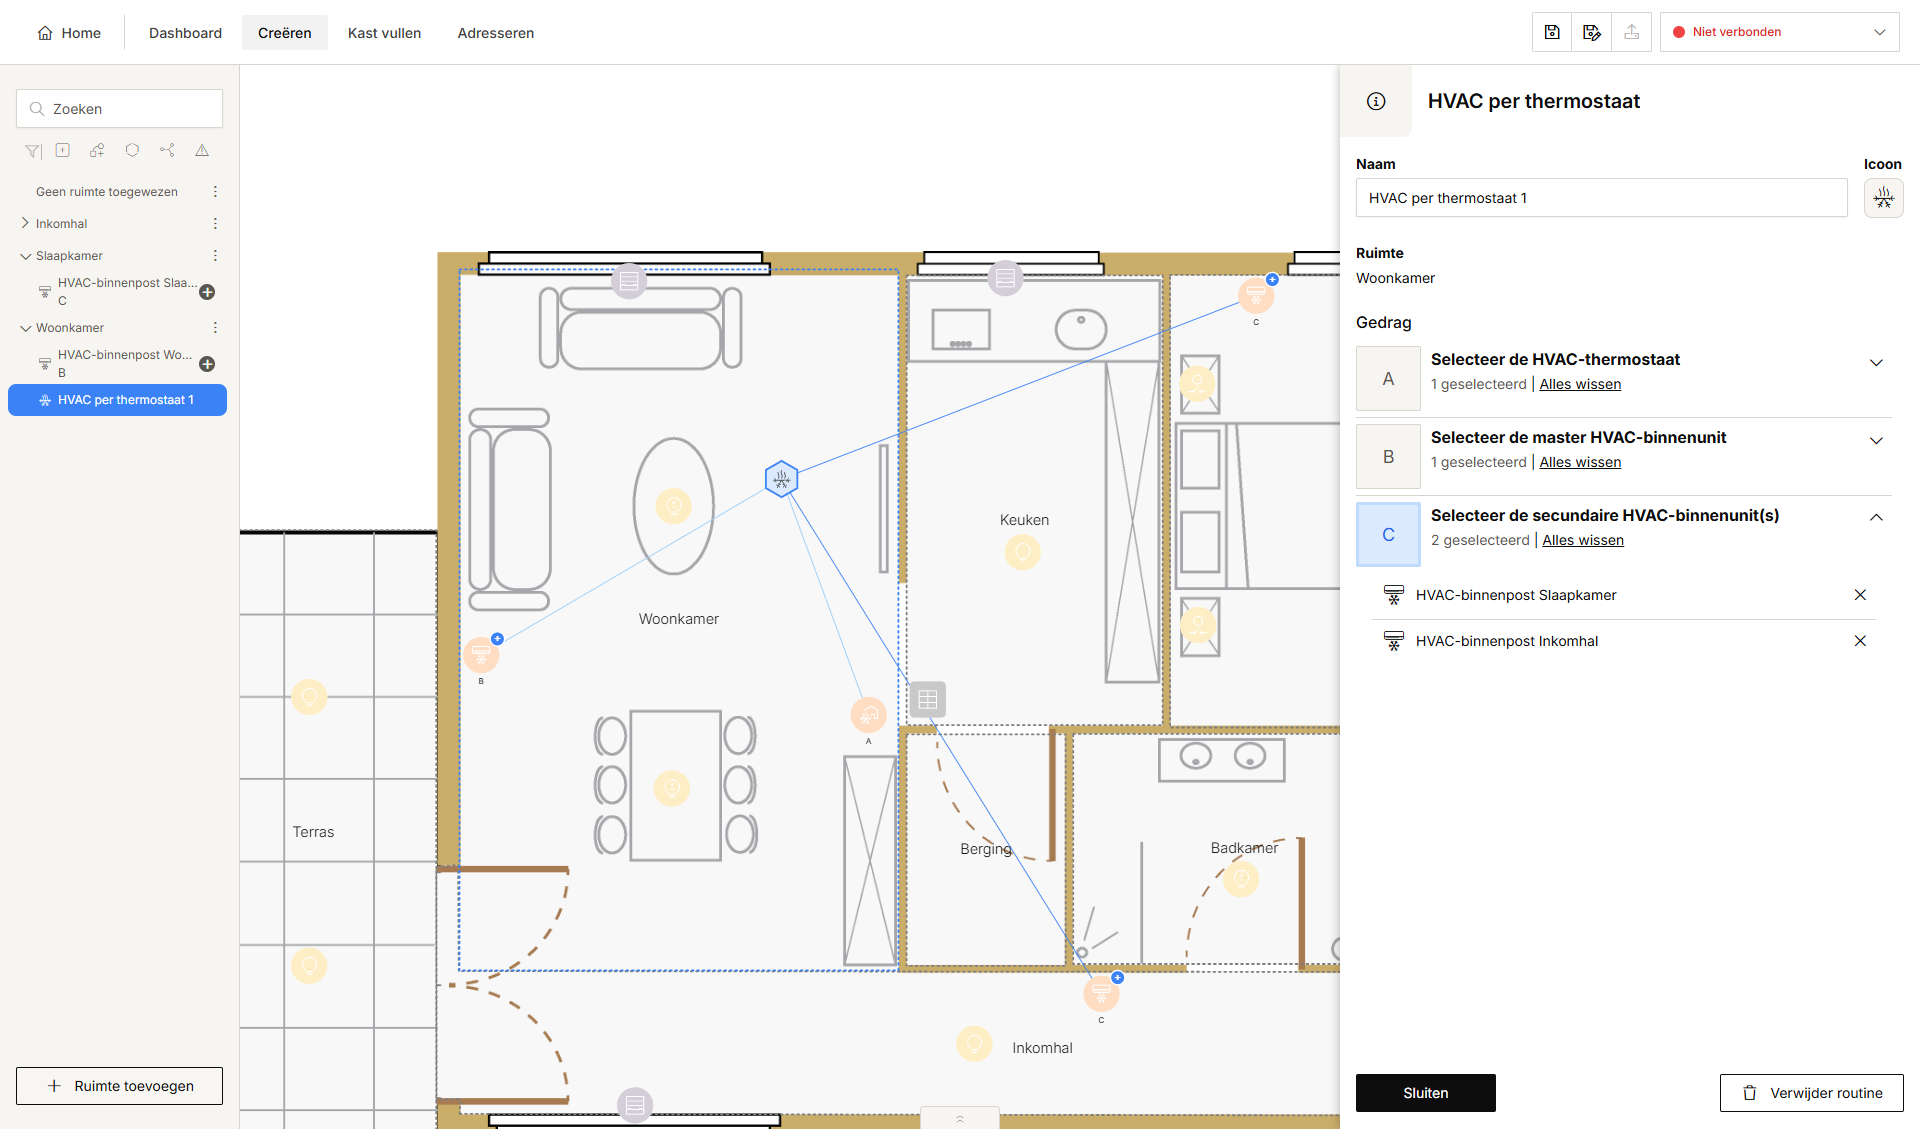The height and width of the screenshot is (1129, 1920).
Task: Click the Zoeken search field
Action: tap(119, 109)
